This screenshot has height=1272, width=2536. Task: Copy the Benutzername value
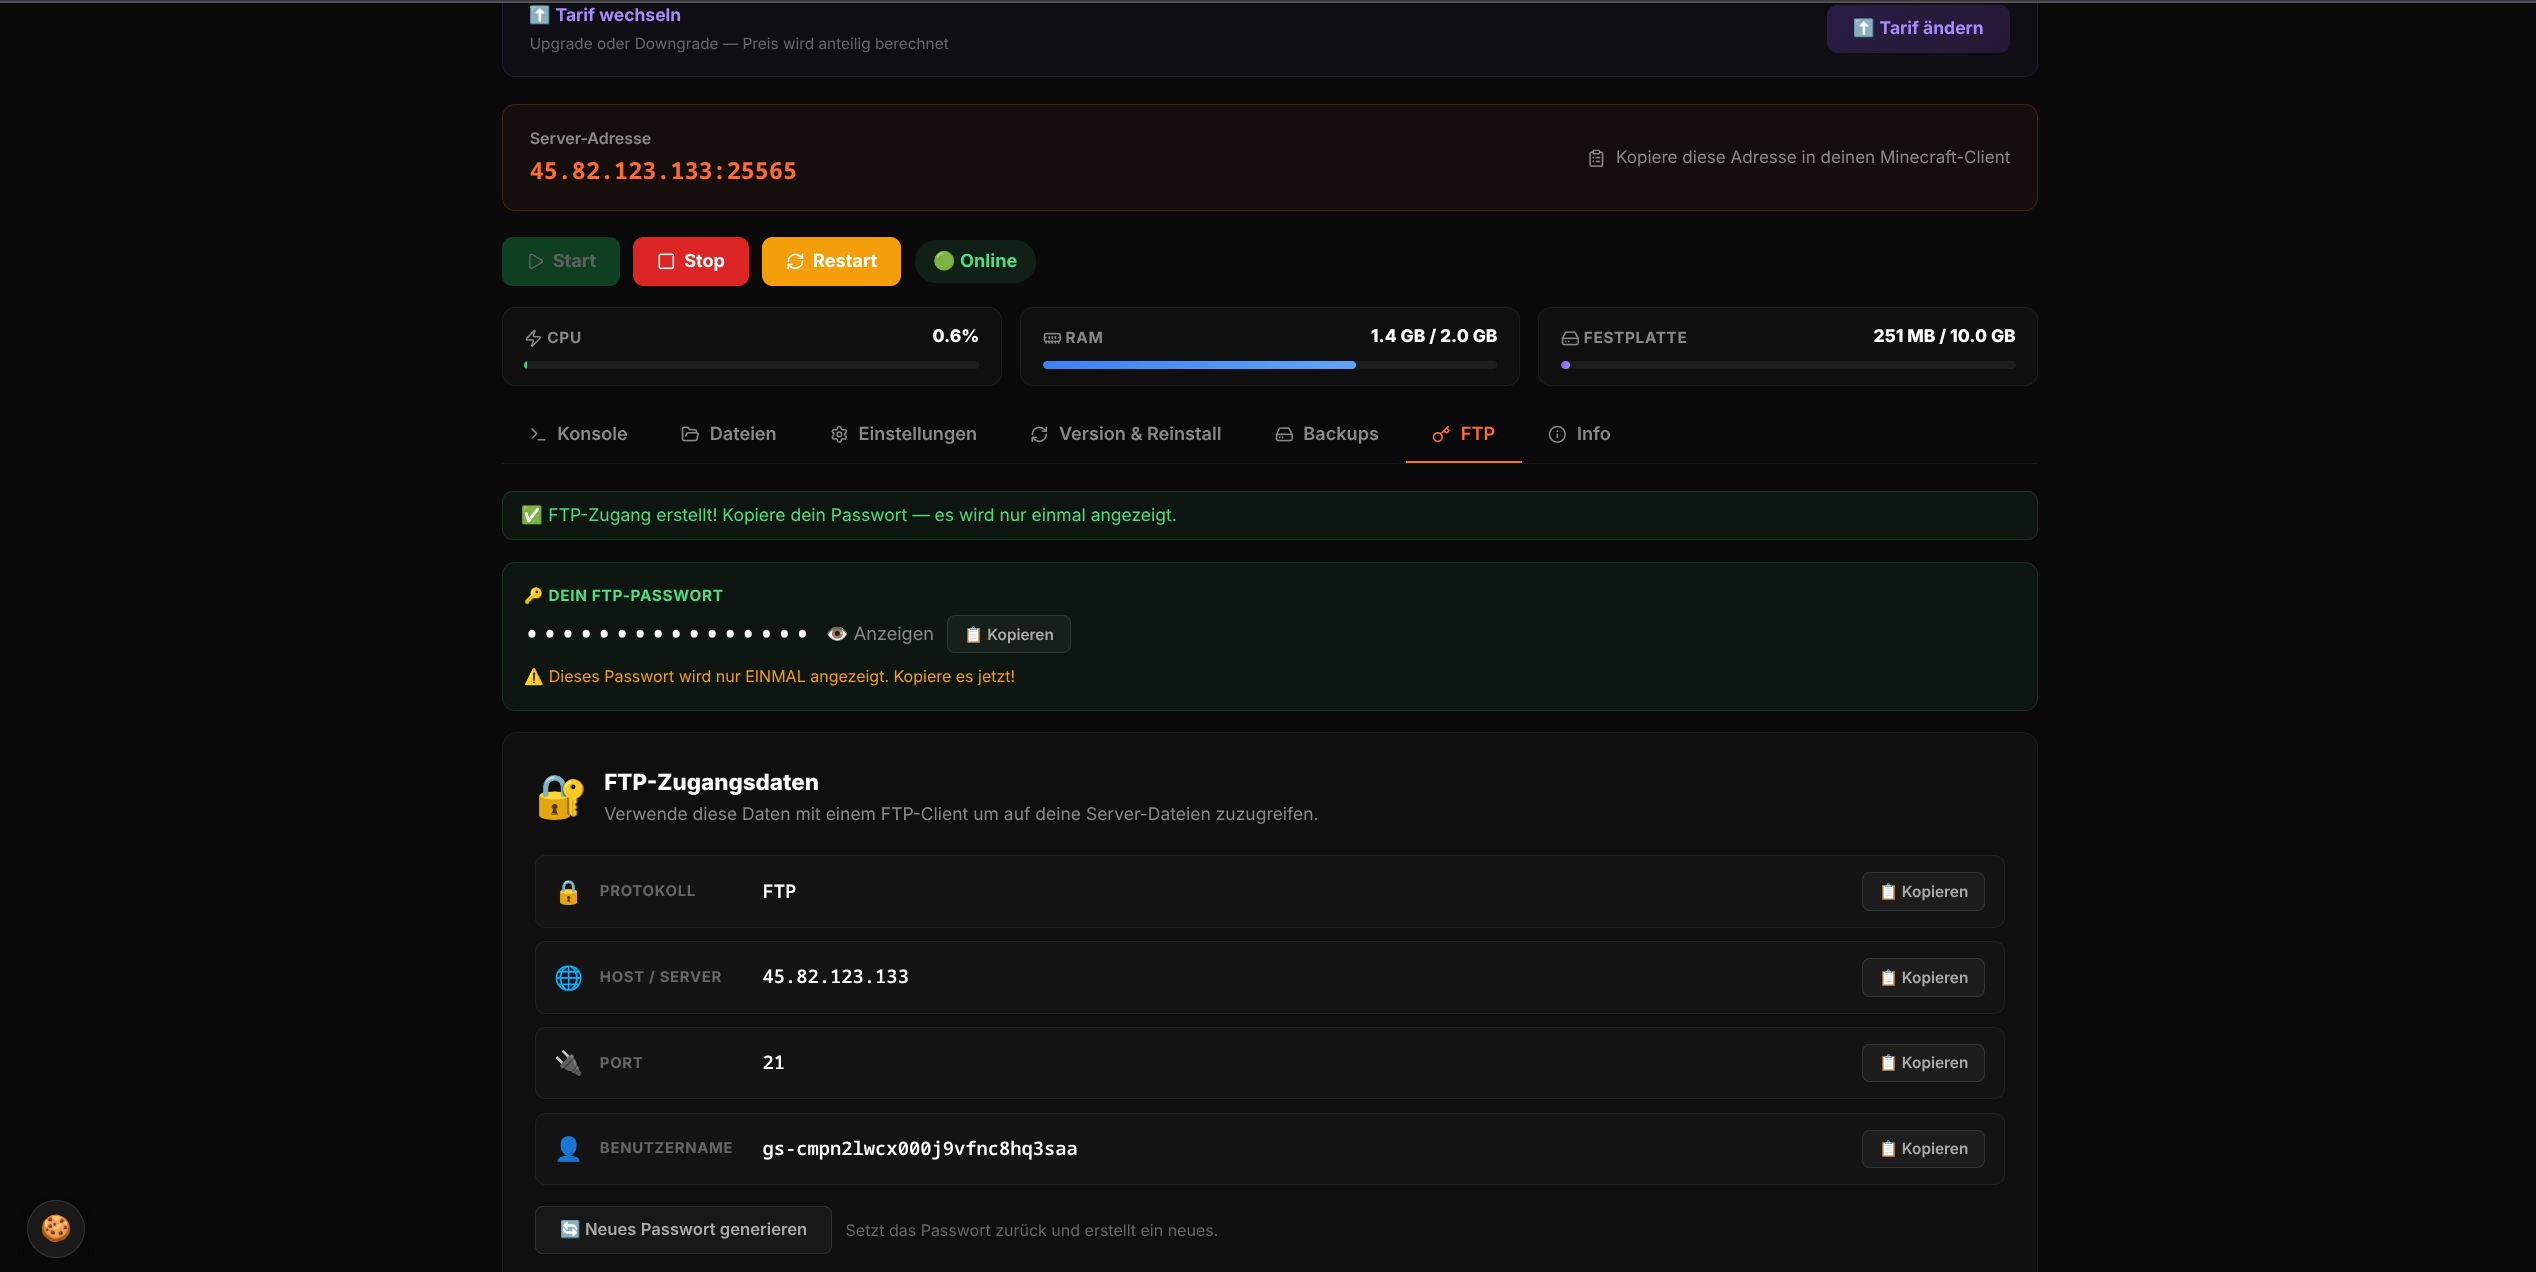[1923, 1149]
